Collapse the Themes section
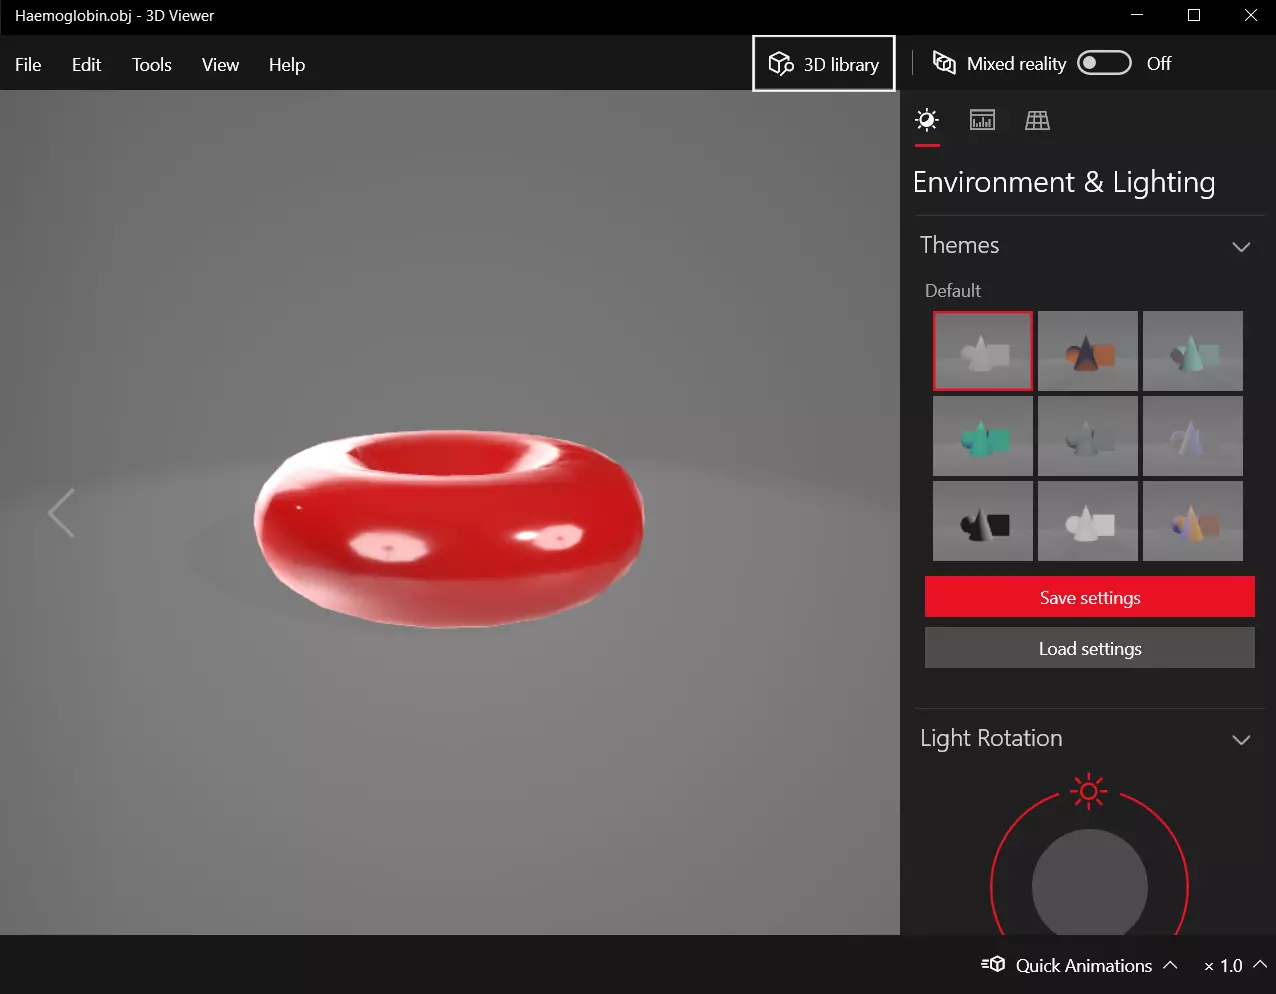 [x=1241, y=247]
